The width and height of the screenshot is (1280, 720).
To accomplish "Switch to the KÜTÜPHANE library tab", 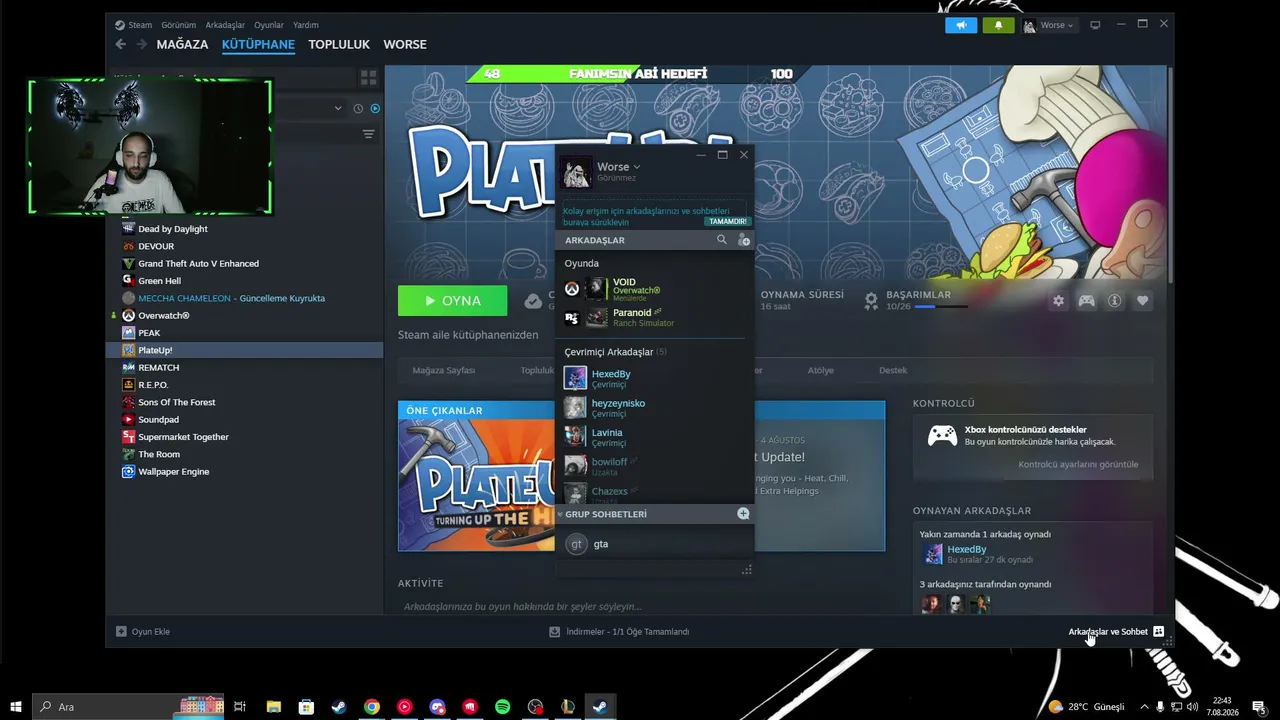I will (x=258, y=45).
